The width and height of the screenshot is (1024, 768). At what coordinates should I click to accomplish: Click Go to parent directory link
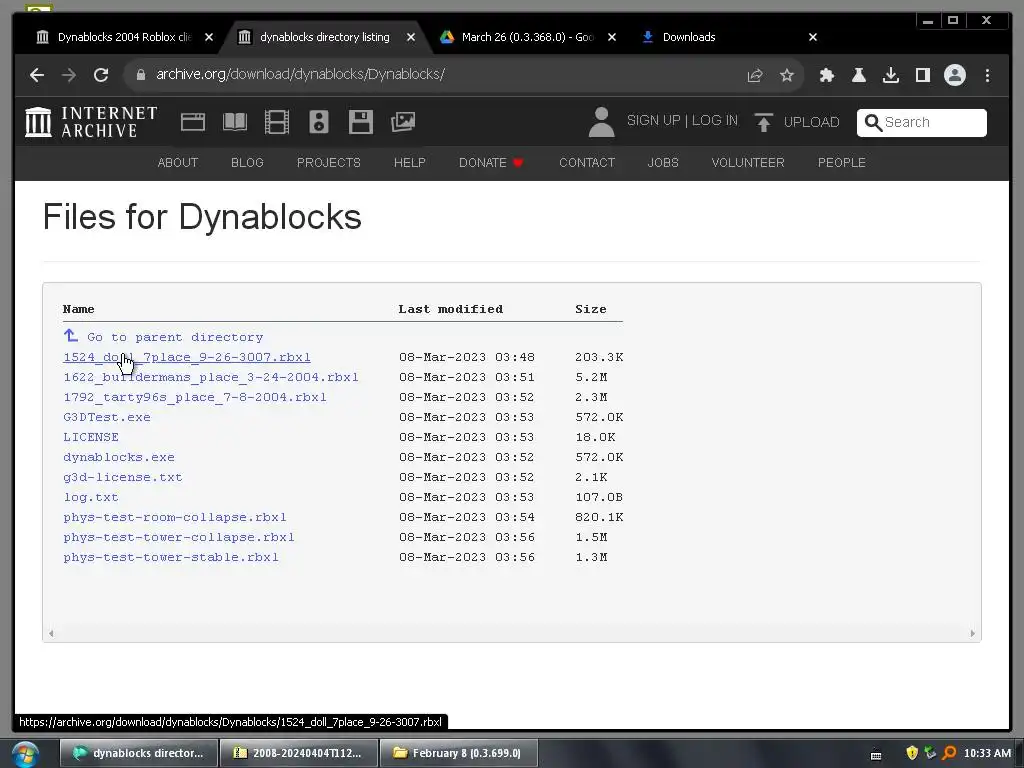pos(175,338)
